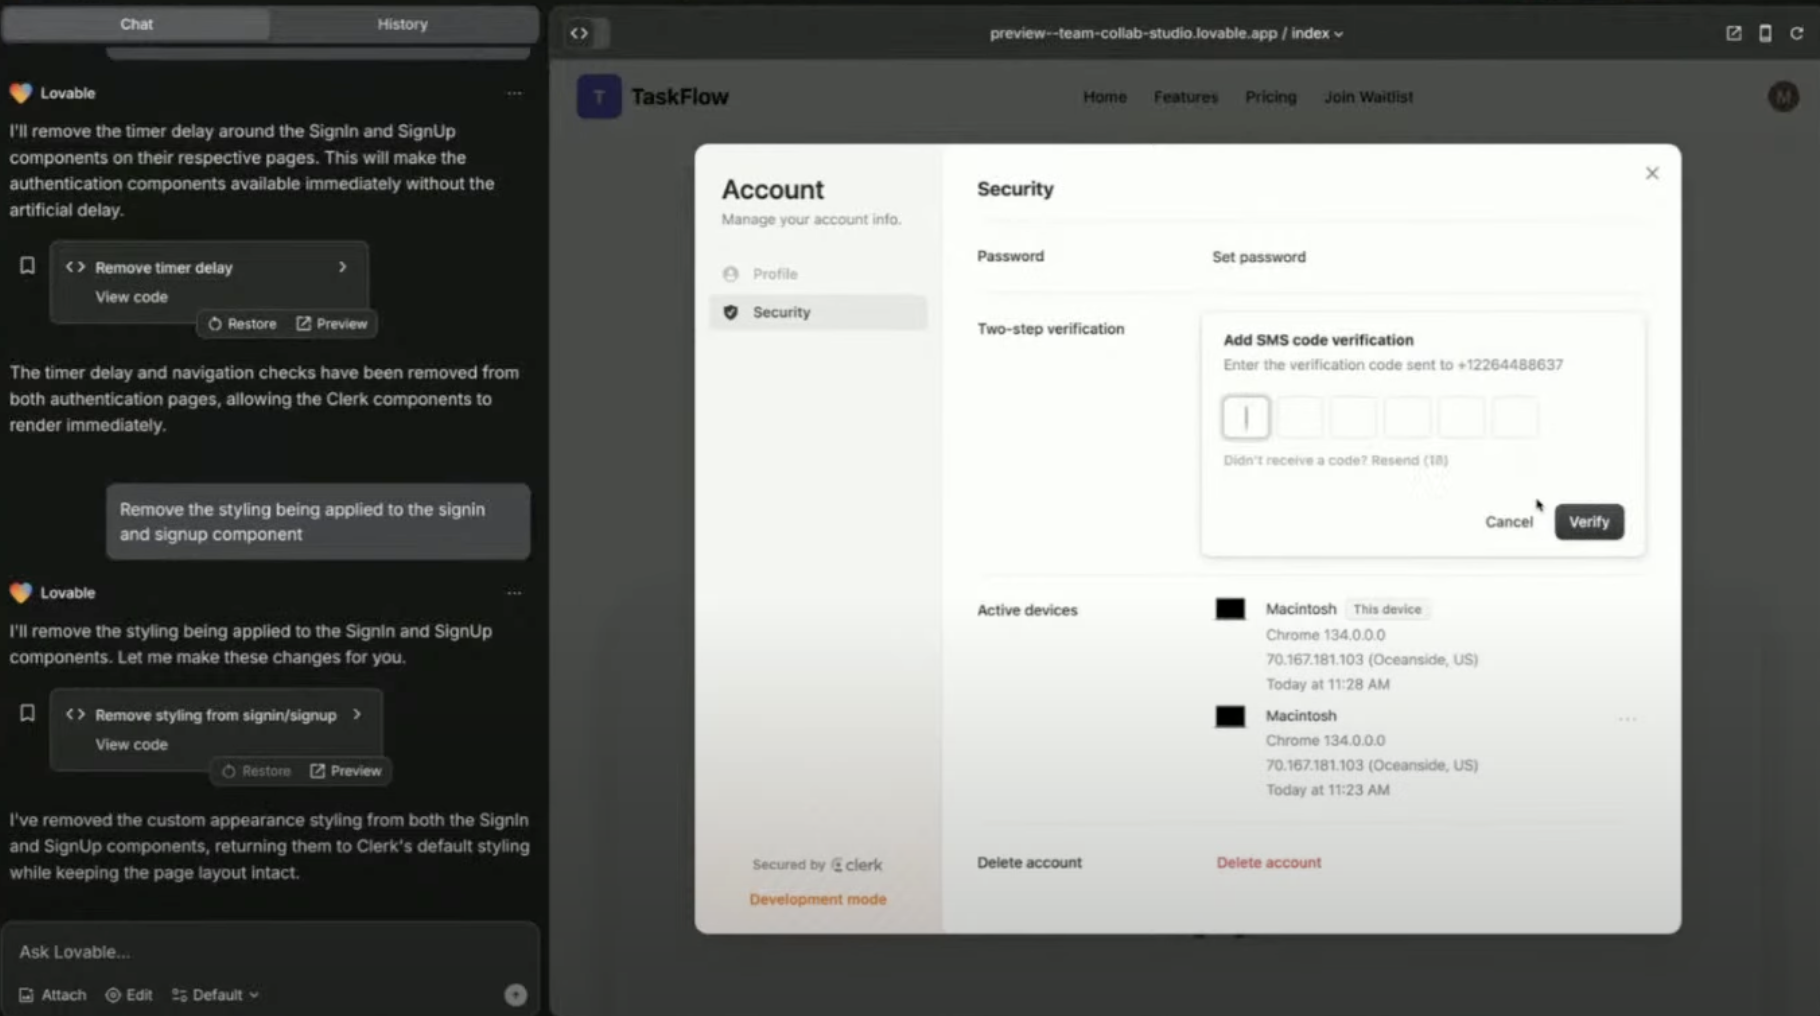
Task: Select Security in account sidebar
Action: click(817, 312)
